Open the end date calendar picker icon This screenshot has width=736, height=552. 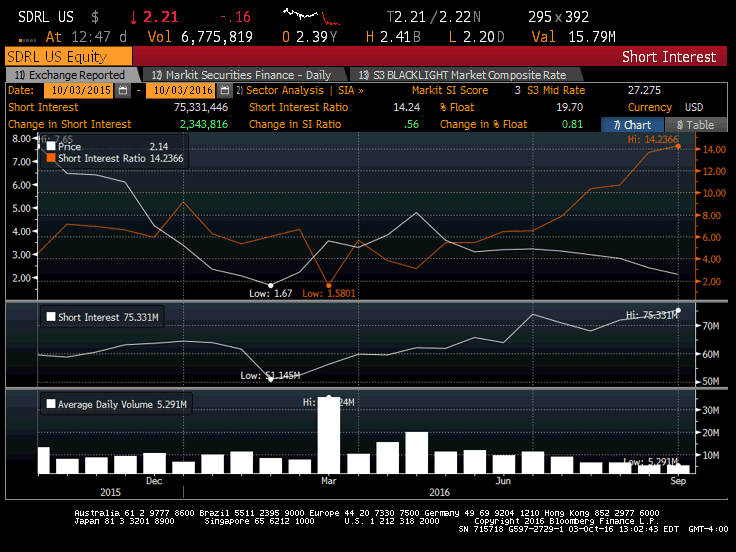pos(225,90)
